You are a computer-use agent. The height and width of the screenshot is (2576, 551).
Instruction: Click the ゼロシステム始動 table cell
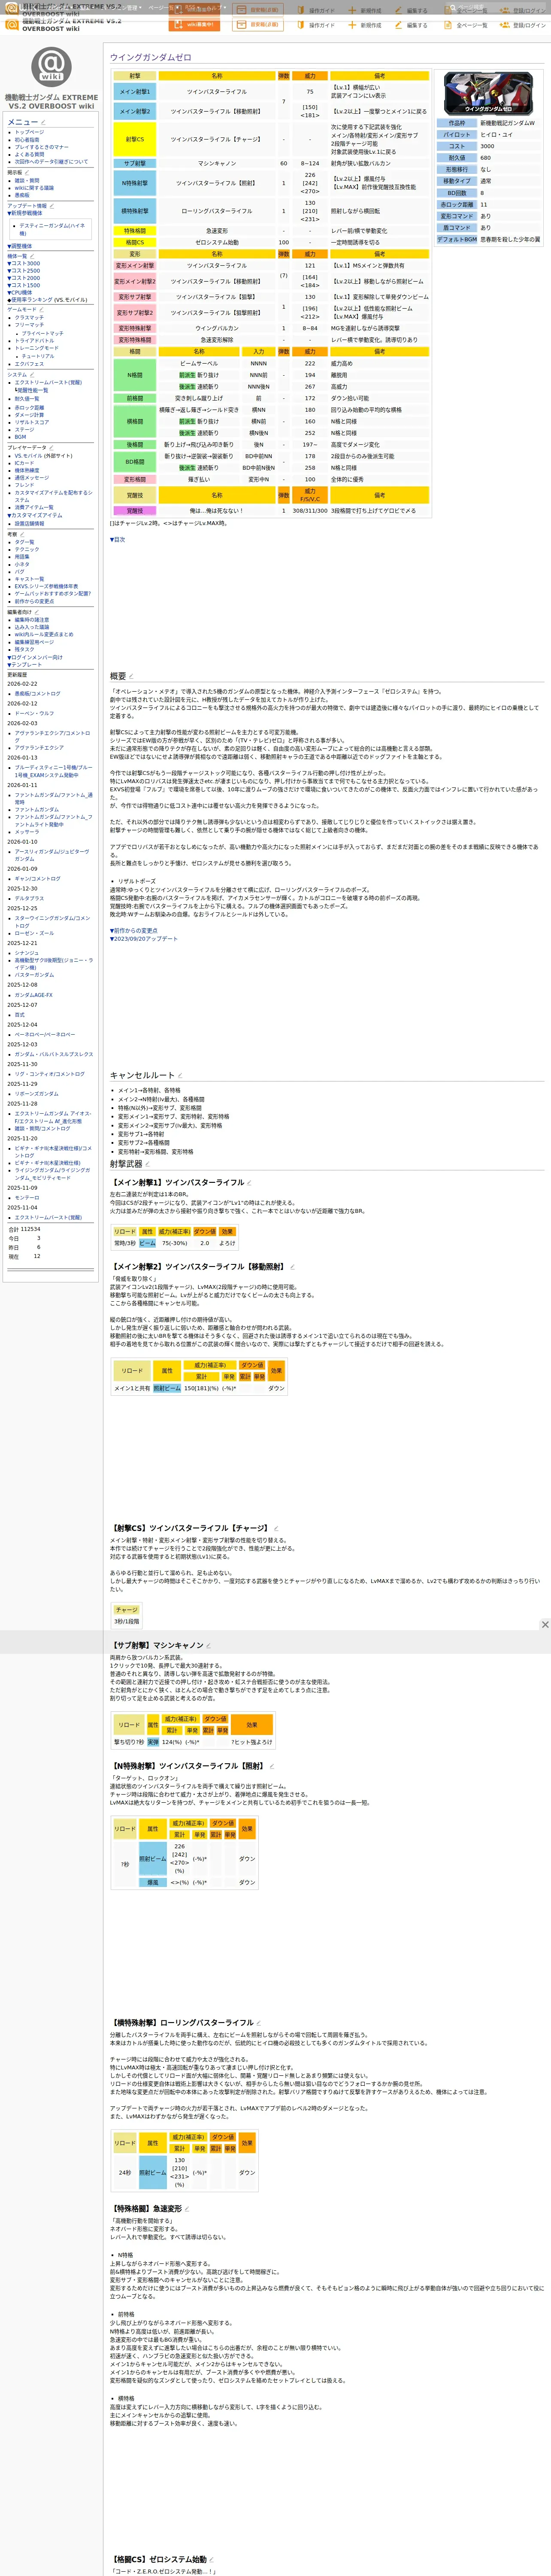[x=217, y=242]
